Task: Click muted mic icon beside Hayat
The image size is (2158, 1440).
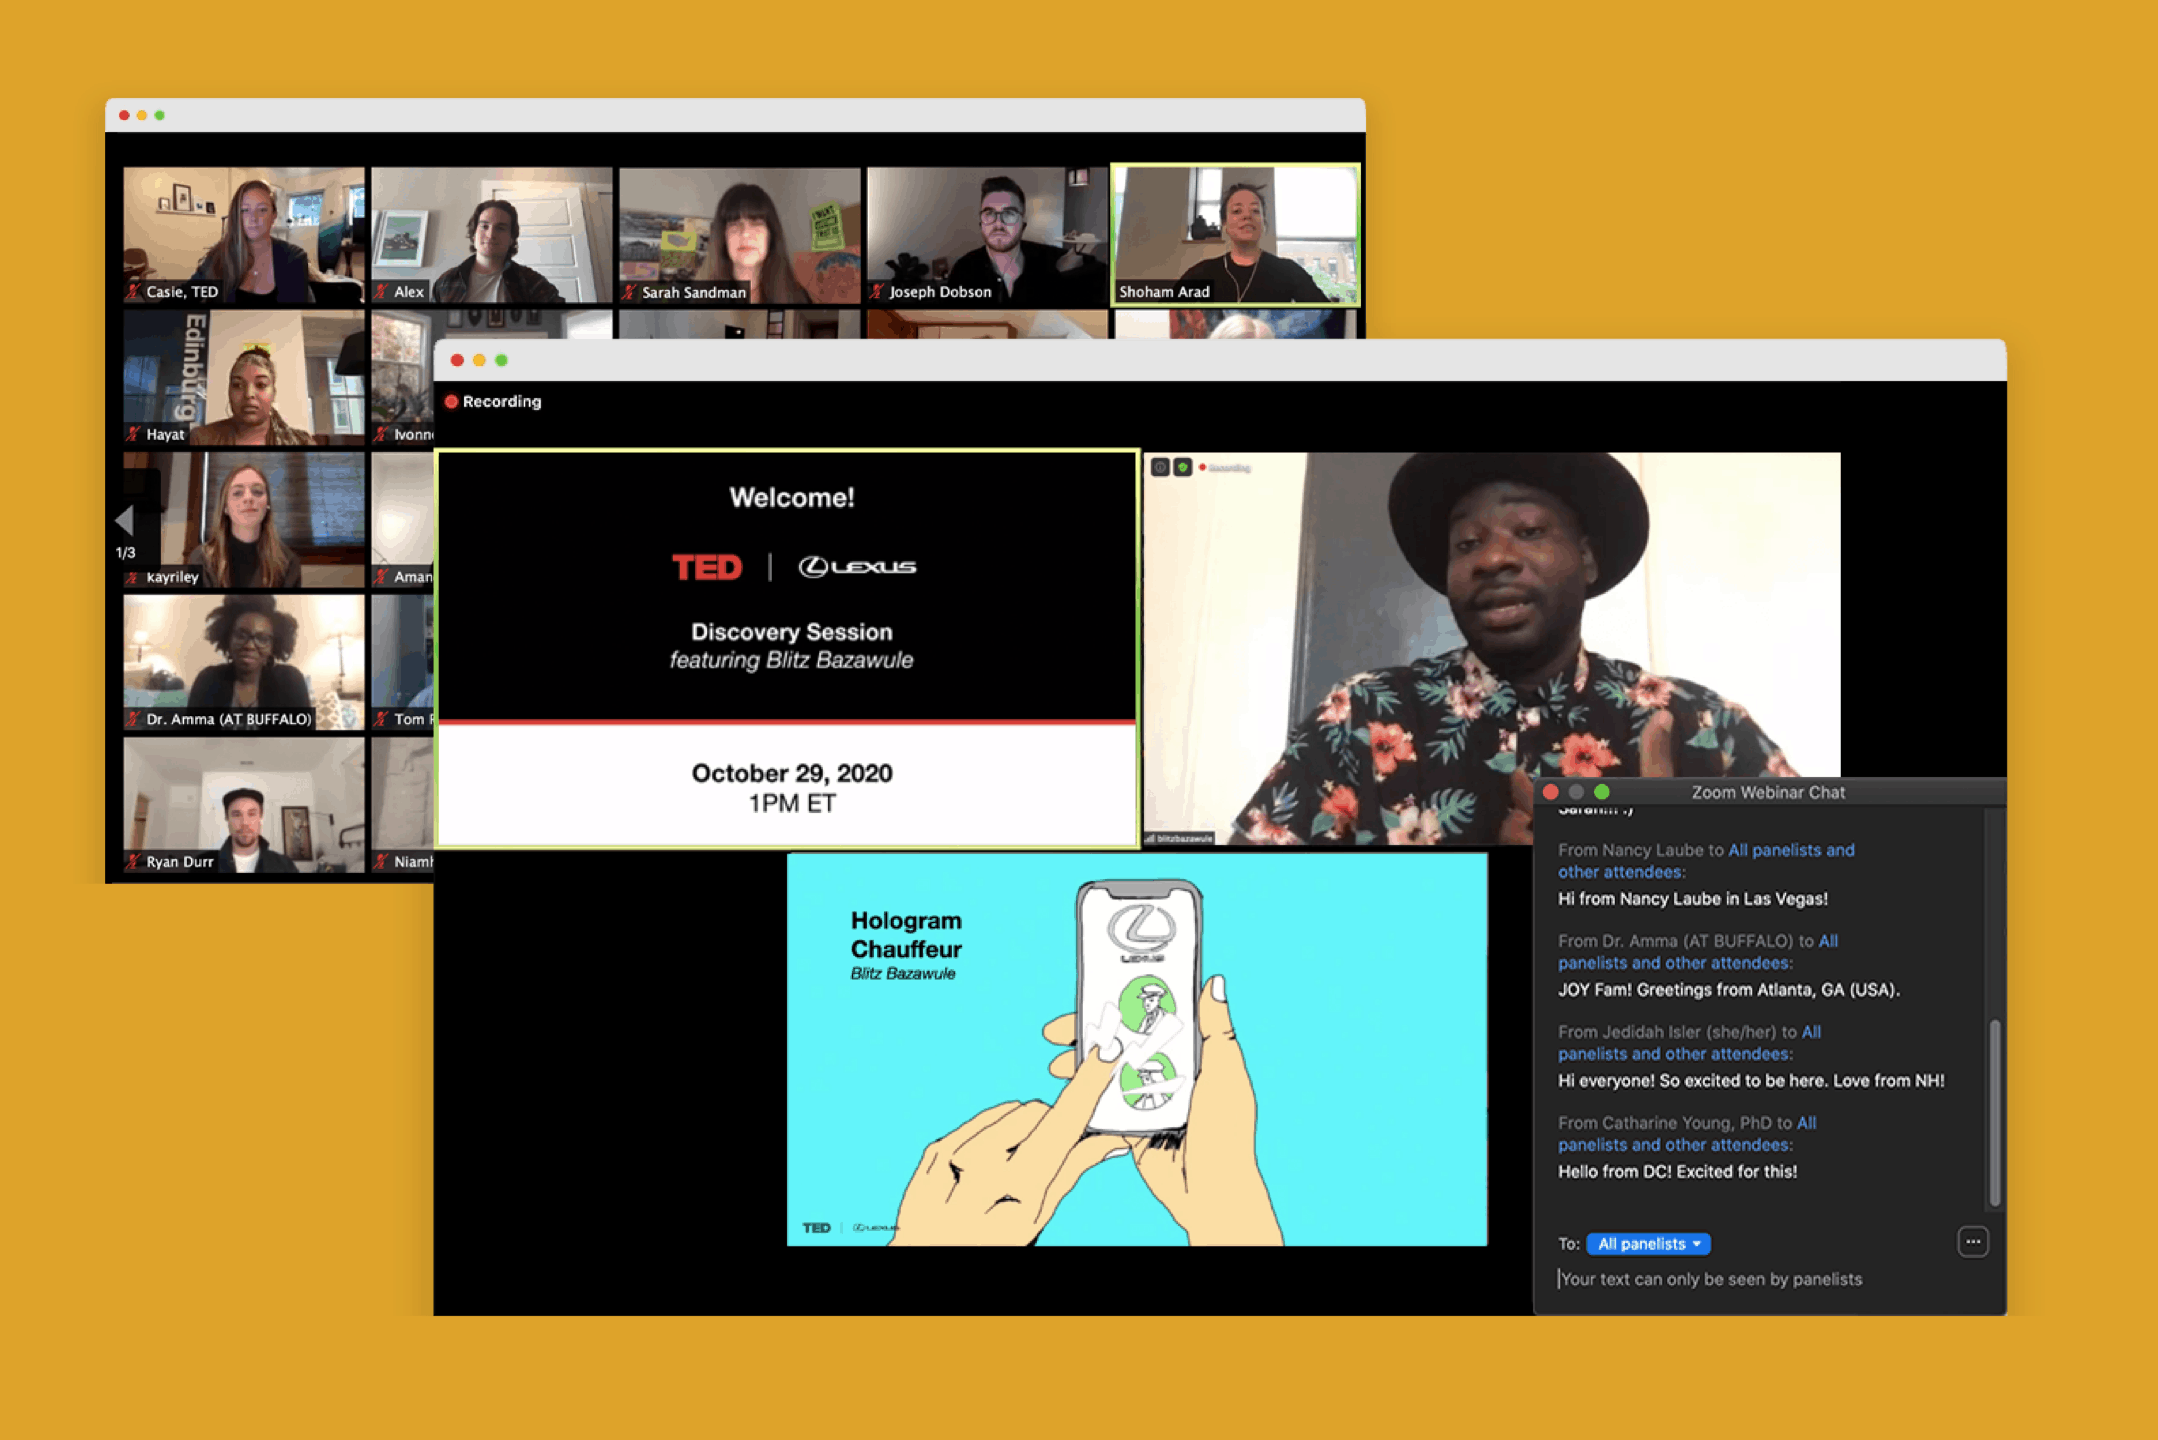Action: tap(133, 434)
